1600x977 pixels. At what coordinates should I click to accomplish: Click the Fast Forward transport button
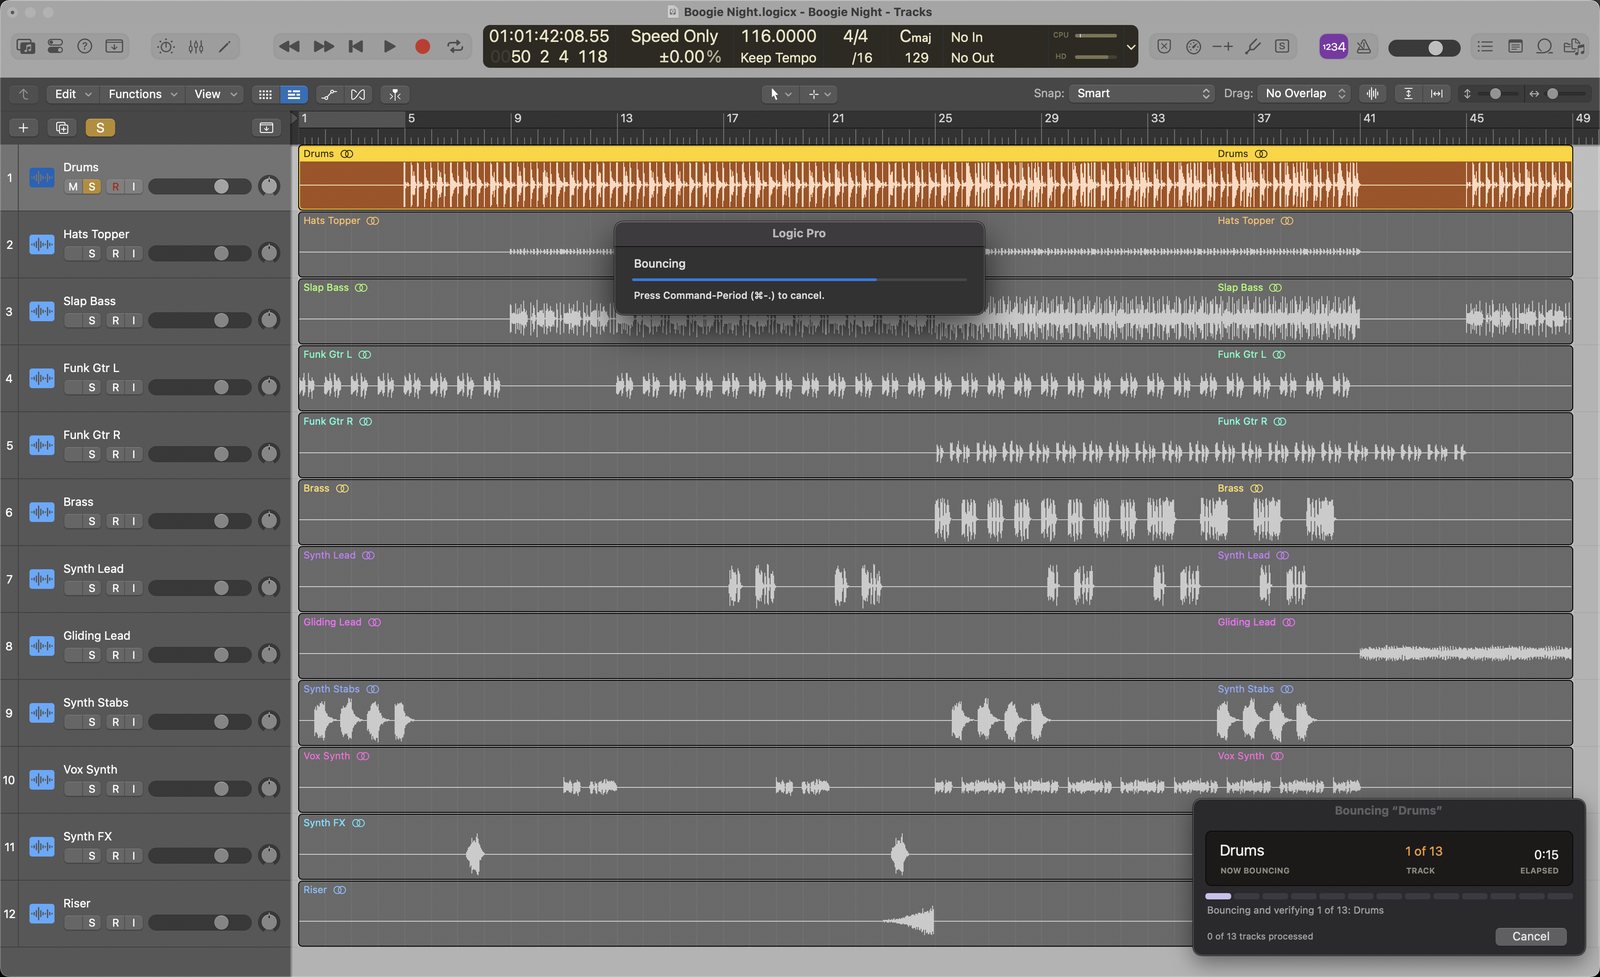(323, 46)
